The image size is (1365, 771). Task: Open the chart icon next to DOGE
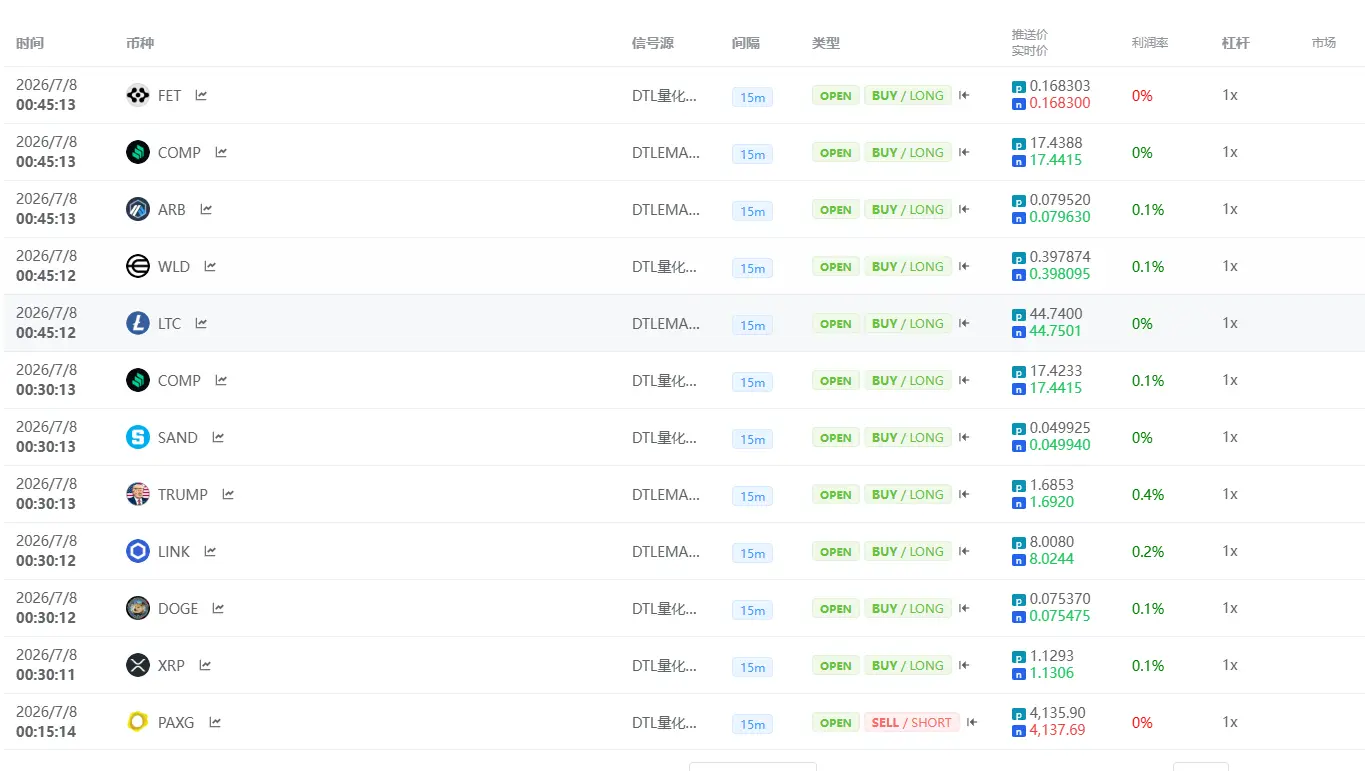coord(218,608)
